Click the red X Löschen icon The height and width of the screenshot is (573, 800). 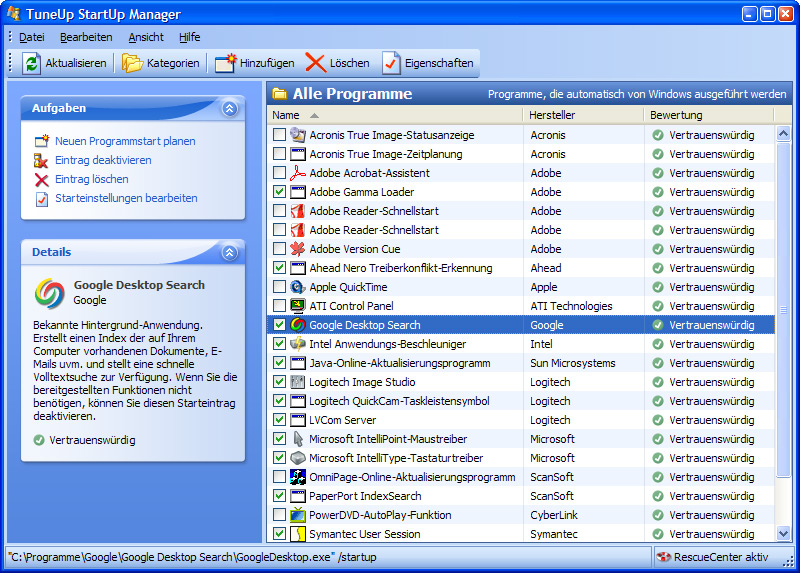pos(316,63)
